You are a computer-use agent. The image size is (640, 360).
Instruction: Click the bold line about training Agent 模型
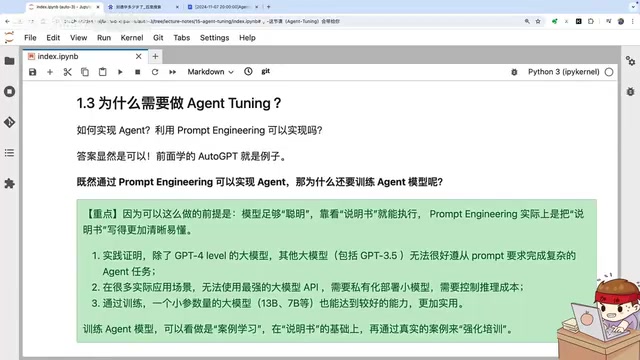point(260,182)
